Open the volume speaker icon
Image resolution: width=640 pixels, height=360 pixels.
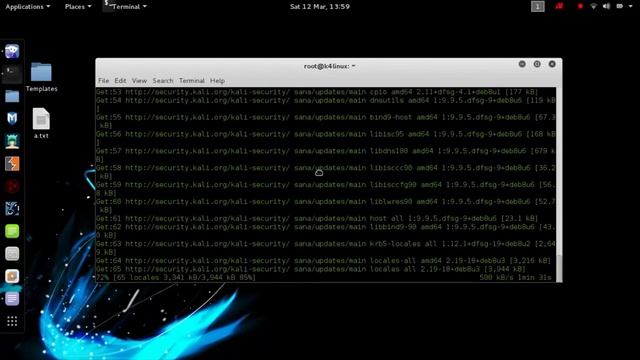(607, 7)
